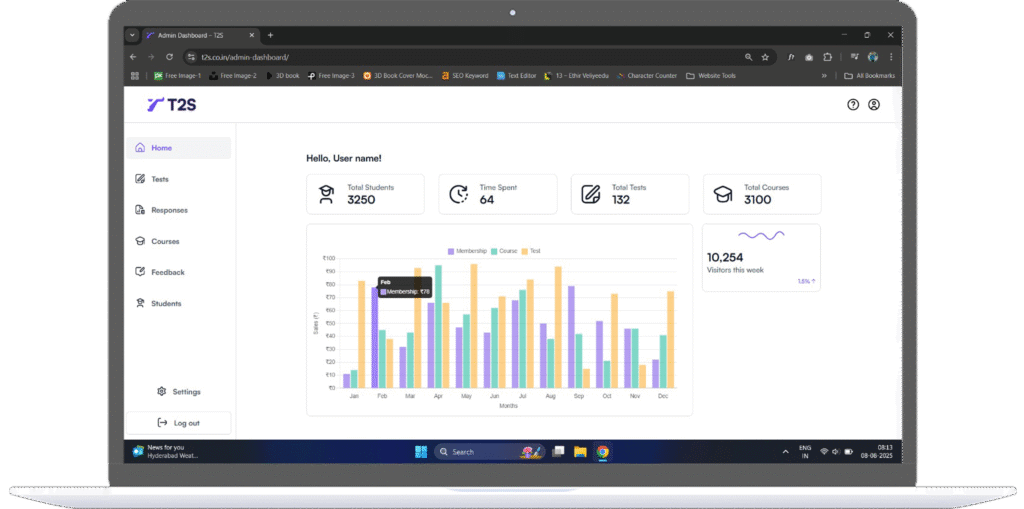1024x509 pixels.
Task: Click the Time Spent clock icon
Action: click(x=458, y=194)
